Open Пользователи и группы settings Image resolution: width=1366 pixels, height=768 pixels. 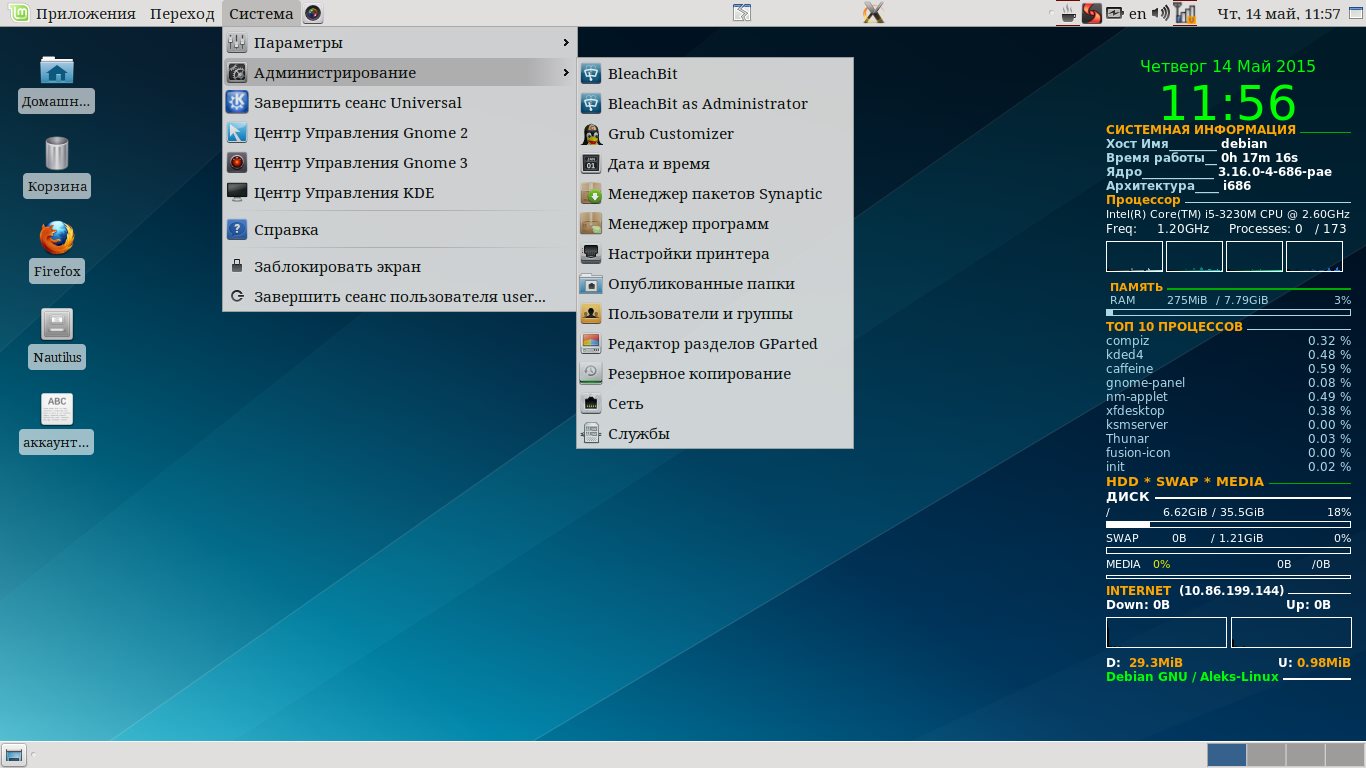699,314
